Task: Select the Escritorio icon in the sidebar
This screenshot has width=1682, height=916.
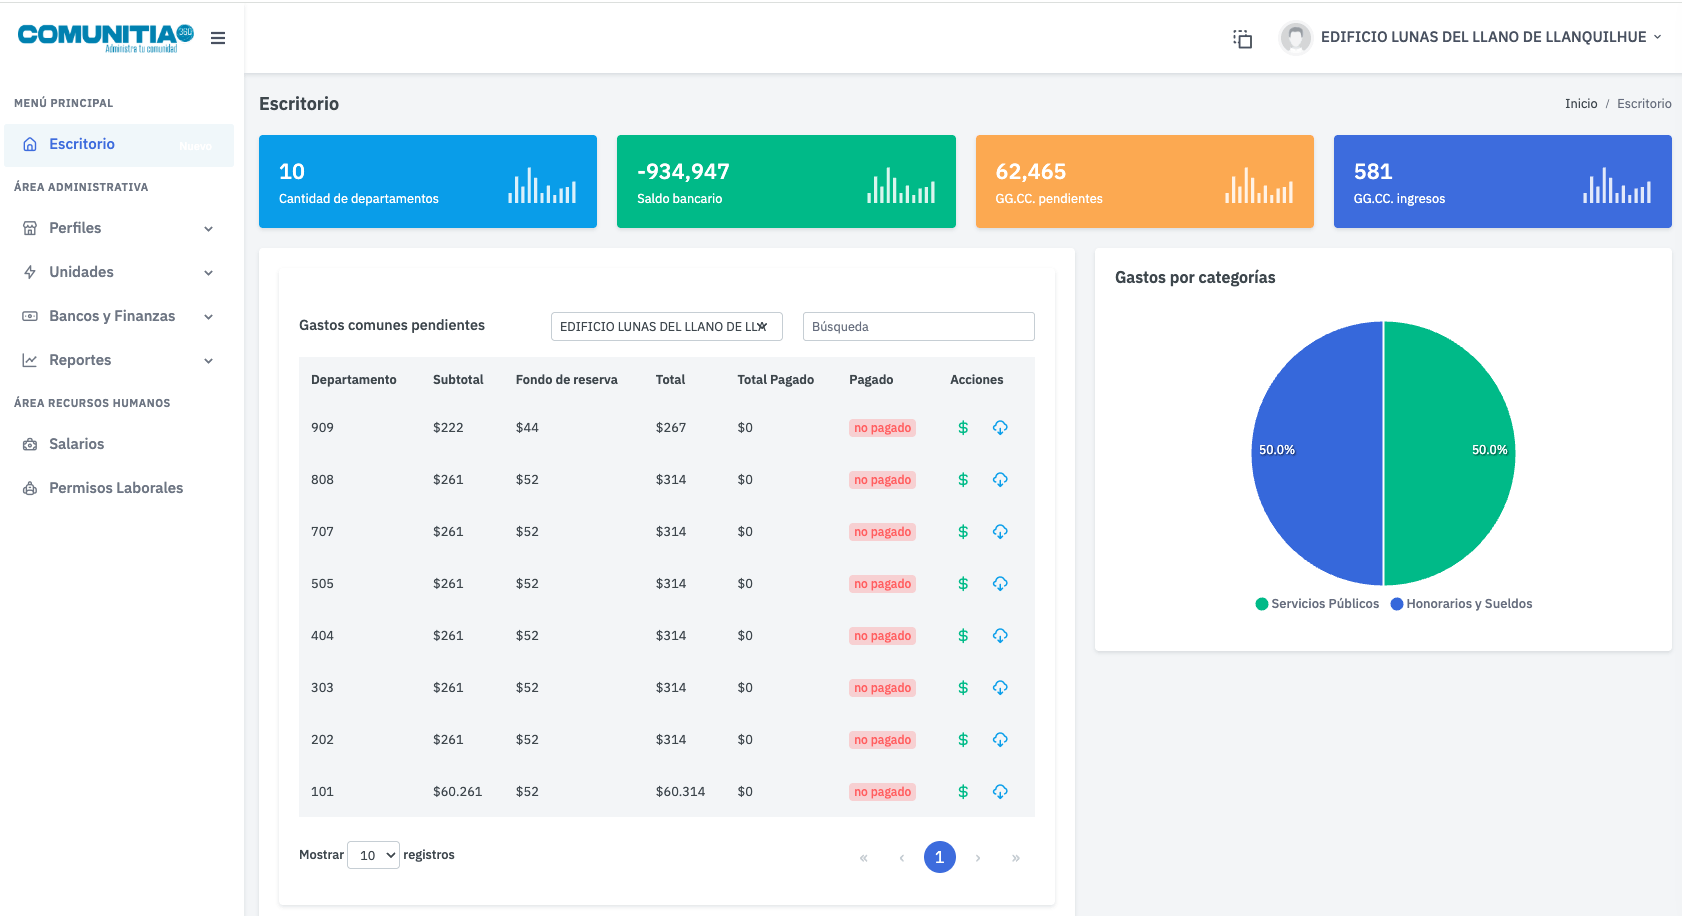Action: [30, 144]
